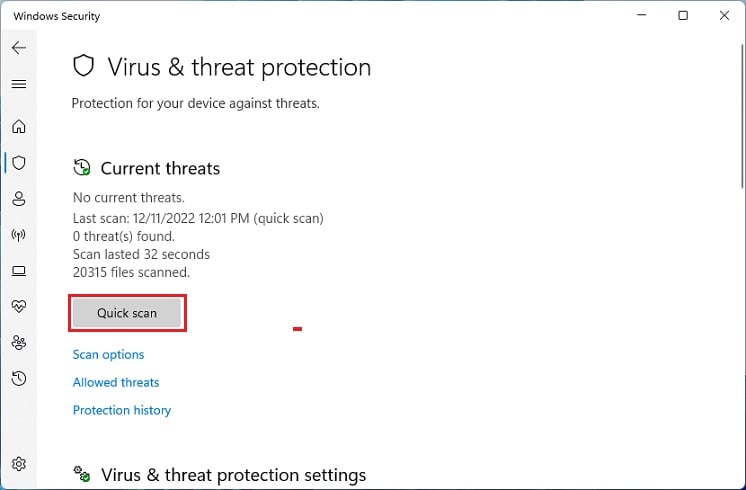Start a Quick scan
The image size is (746, 490).
click(x=127, y=313)
